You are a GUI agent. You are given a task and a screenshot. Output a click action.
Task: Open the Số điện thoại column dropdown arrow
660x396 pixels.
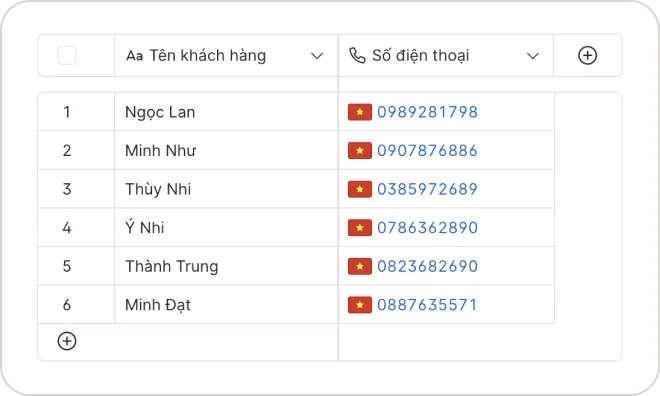coord(533,56)
